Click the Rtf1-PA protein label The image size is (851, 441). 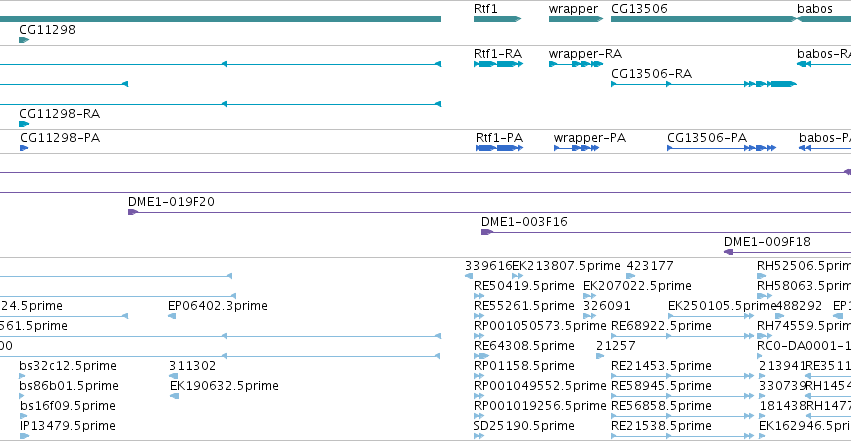click(499, 138)
